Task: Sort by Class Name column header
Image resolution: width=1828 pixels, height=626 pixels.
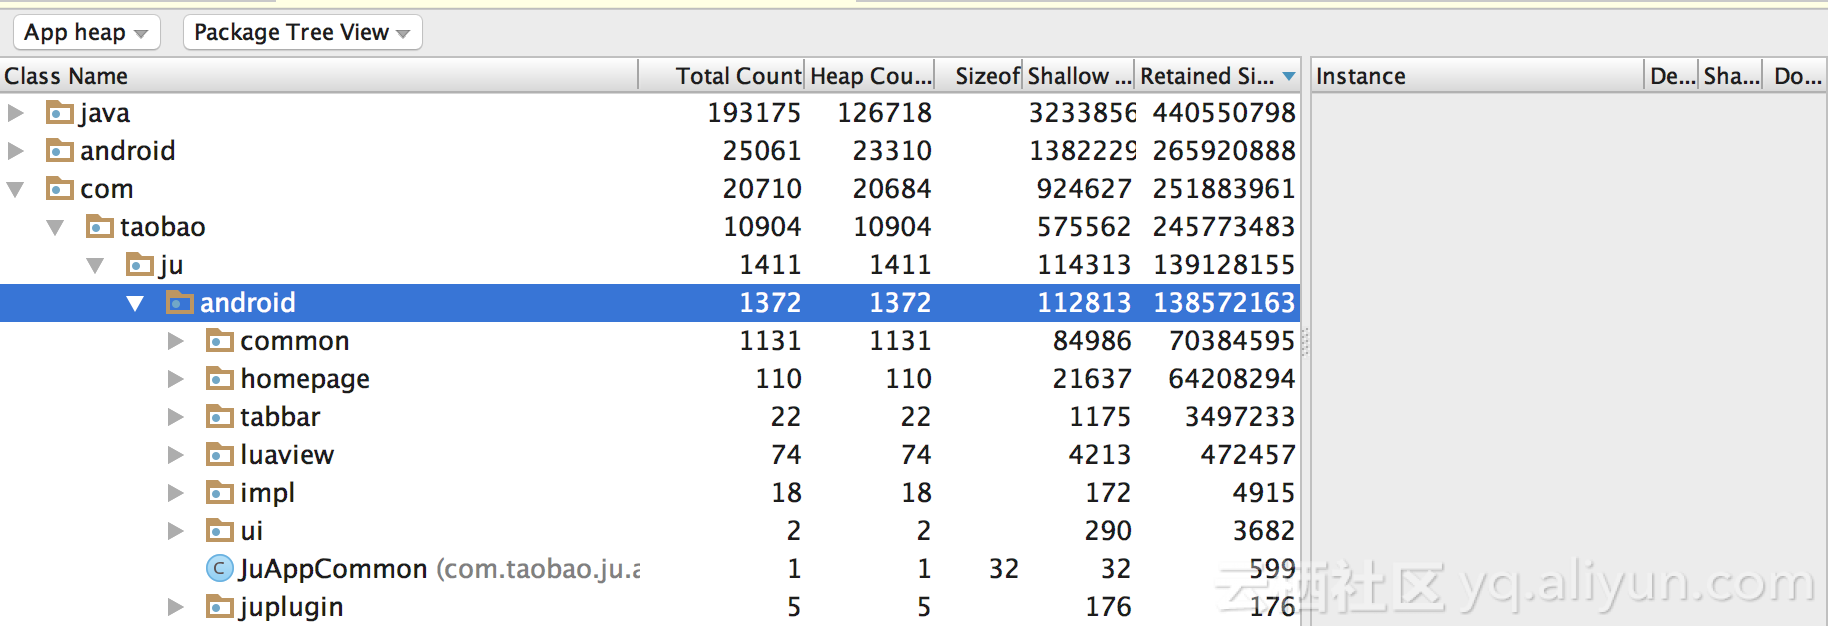Action: (x=319, y=76)
